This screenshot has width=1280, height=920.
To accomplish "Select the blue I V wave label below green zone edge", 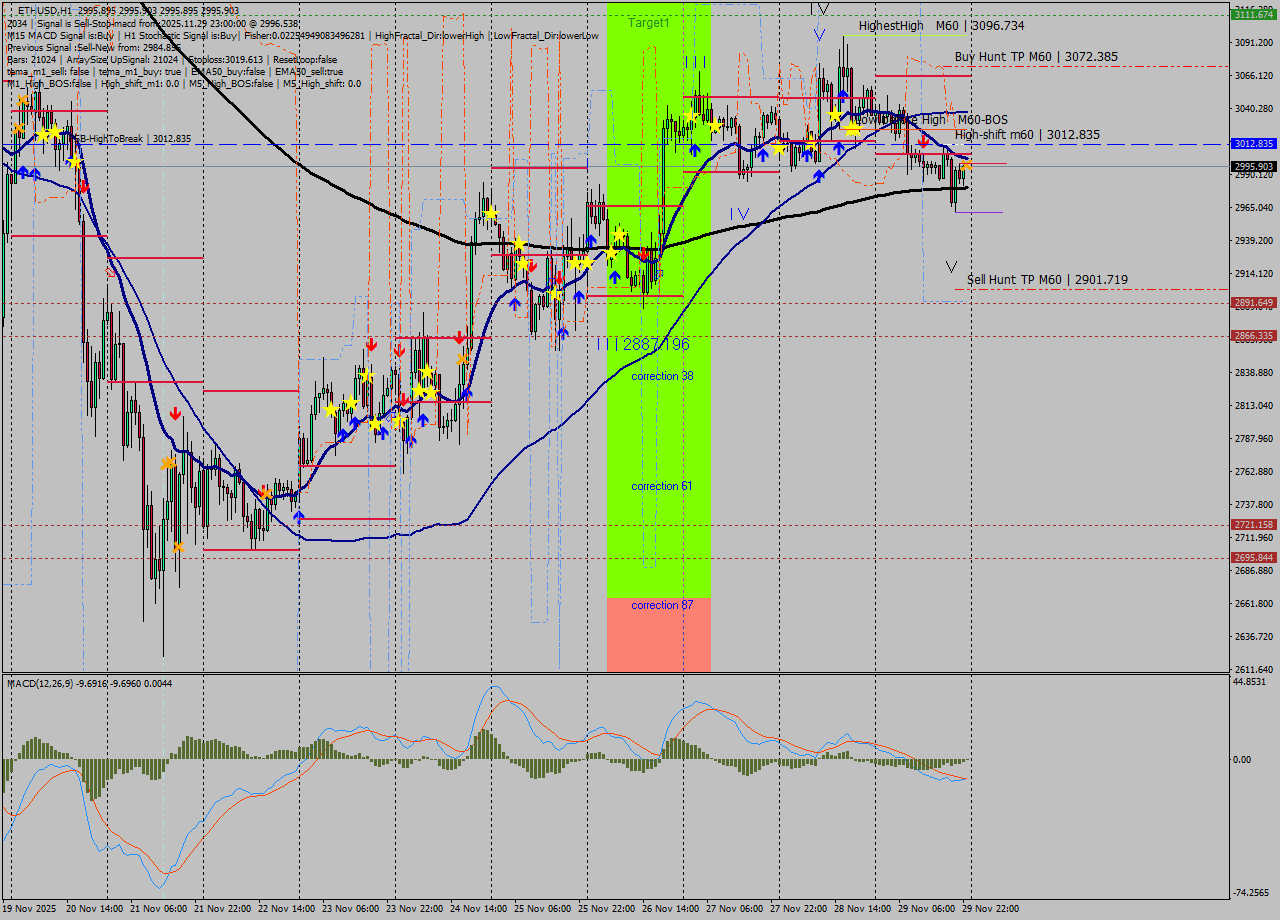I will 739,213.
